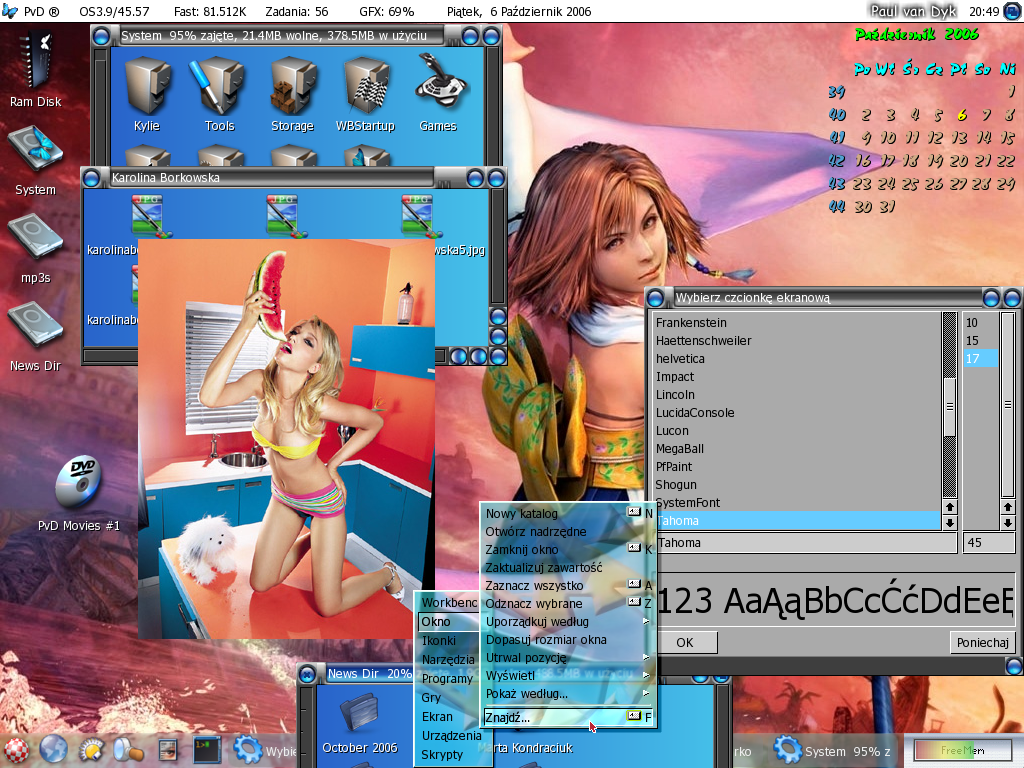Screen dimensions: 1024x768
Task: Open the mp3s drive icon
Action: click(x=35, y=238)
